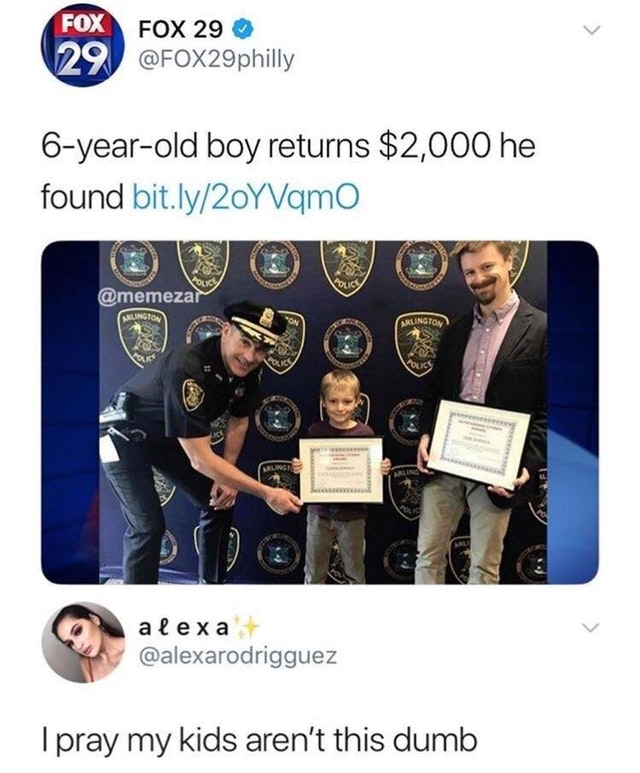Select the reply text 'I pray my kids aren't this dumb'

tap(259, 740)
